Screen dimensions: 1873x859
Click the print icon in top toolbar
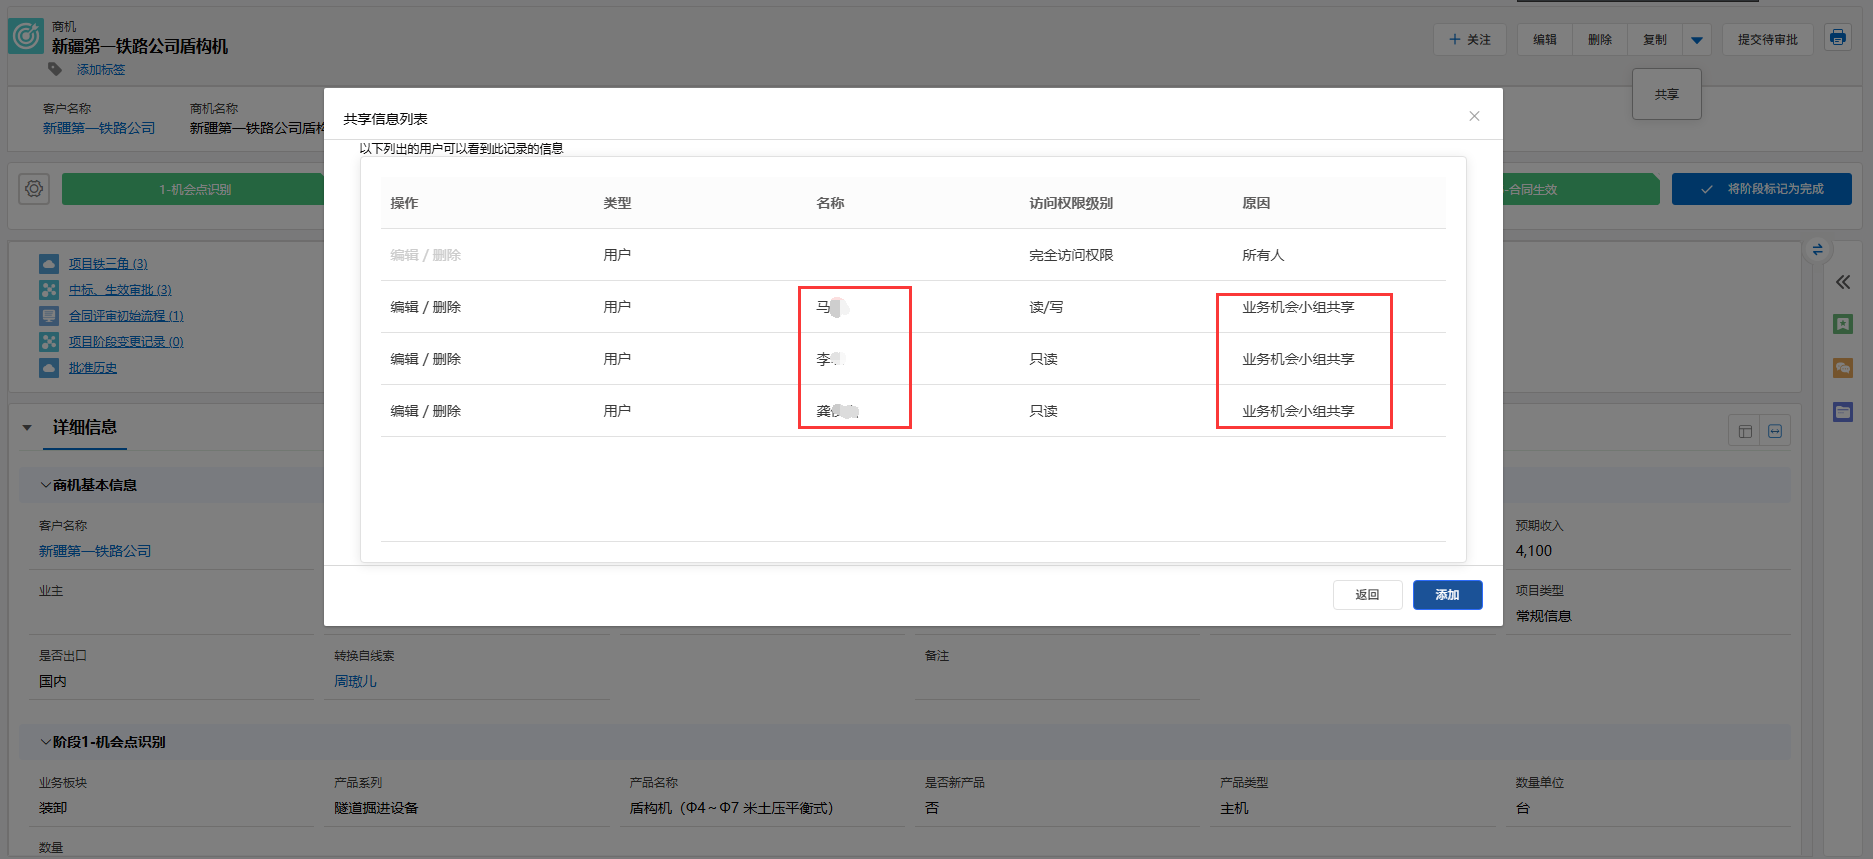tap(1837, 38)
